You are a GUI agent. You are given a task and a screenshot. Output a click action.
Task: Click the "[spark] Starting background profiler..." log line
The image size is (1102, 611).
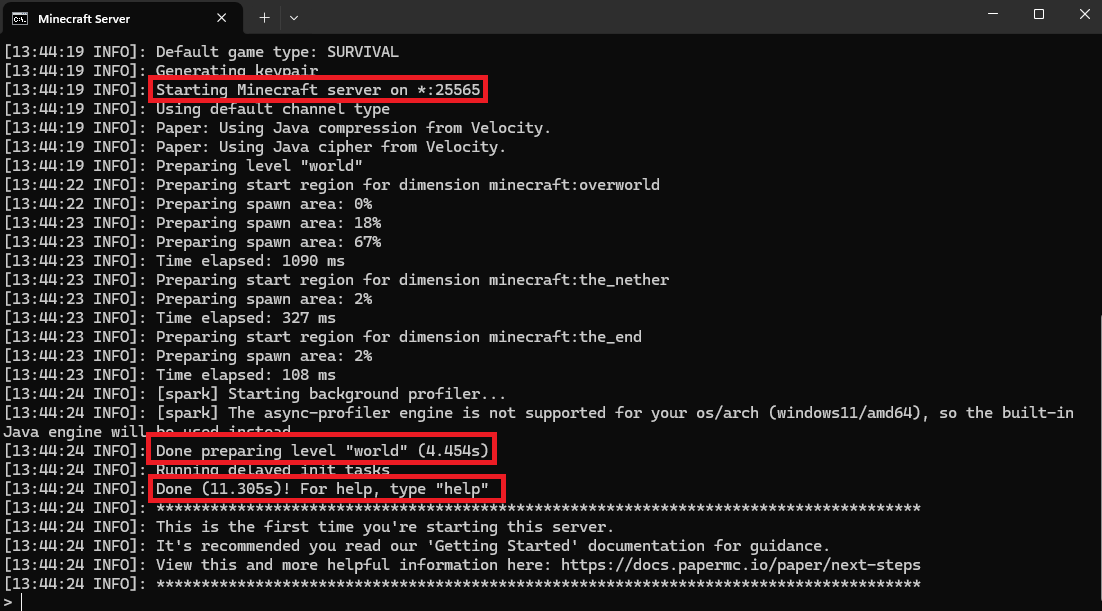[x=331, y=394]
